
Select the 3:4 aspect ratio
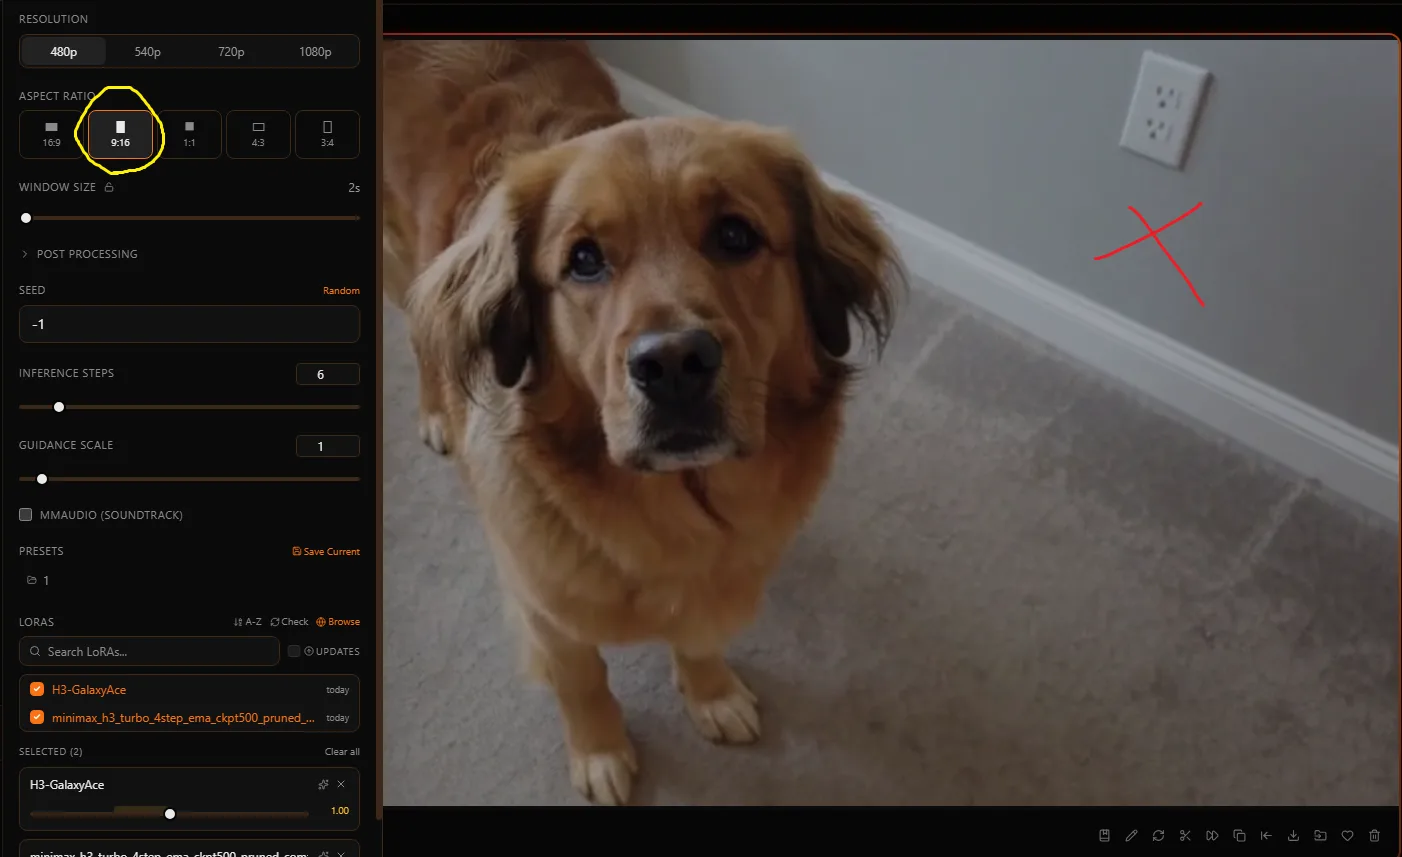(x=327, y=134)
